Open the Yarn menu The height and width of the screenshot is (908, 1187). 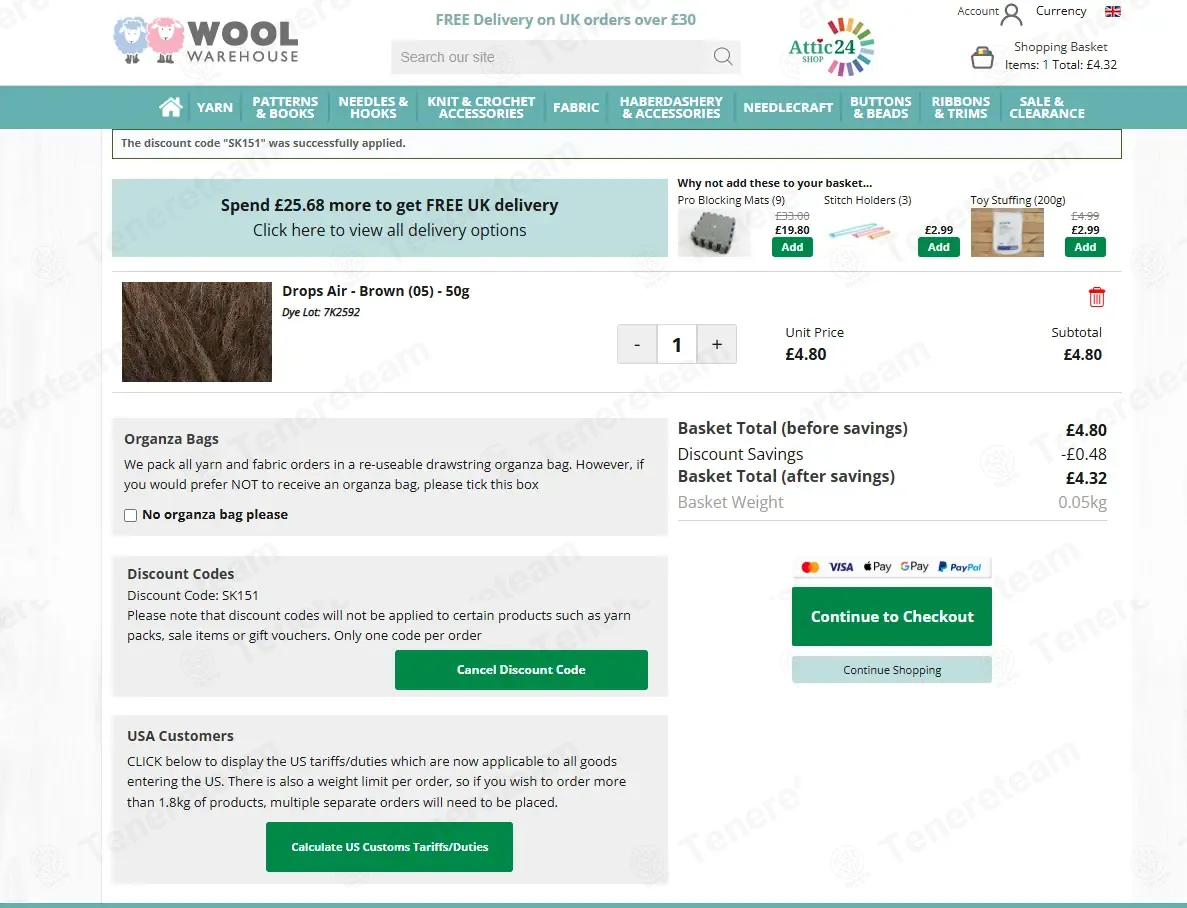click(x=215, y=108)
